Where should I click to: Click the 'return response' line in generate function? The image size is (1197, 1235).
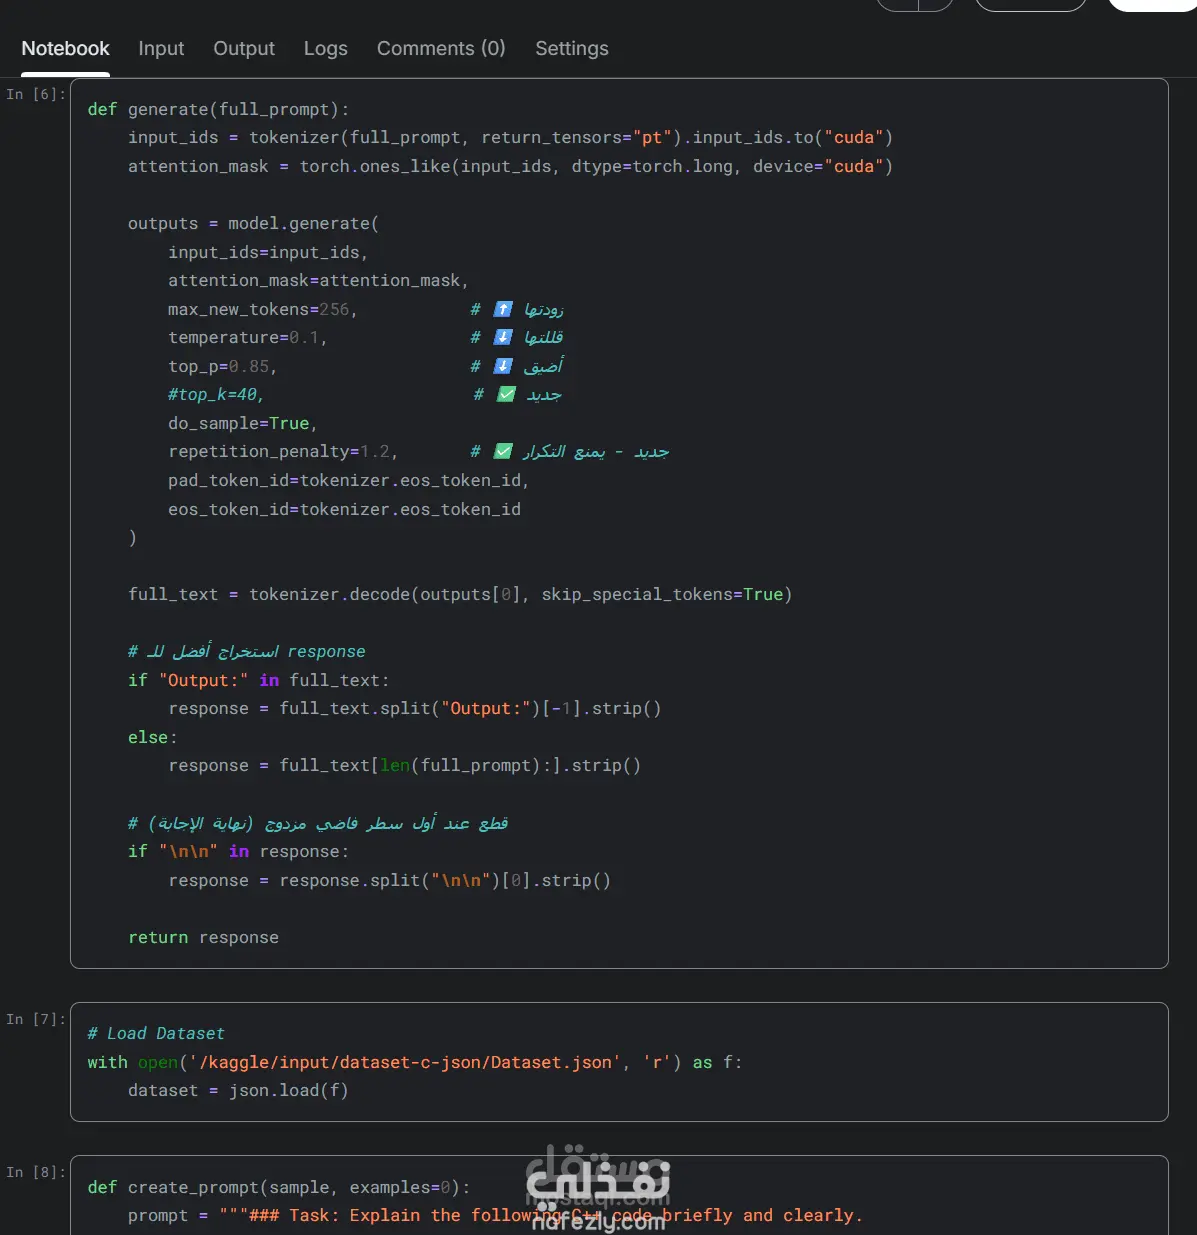click(x=203, y=937)
